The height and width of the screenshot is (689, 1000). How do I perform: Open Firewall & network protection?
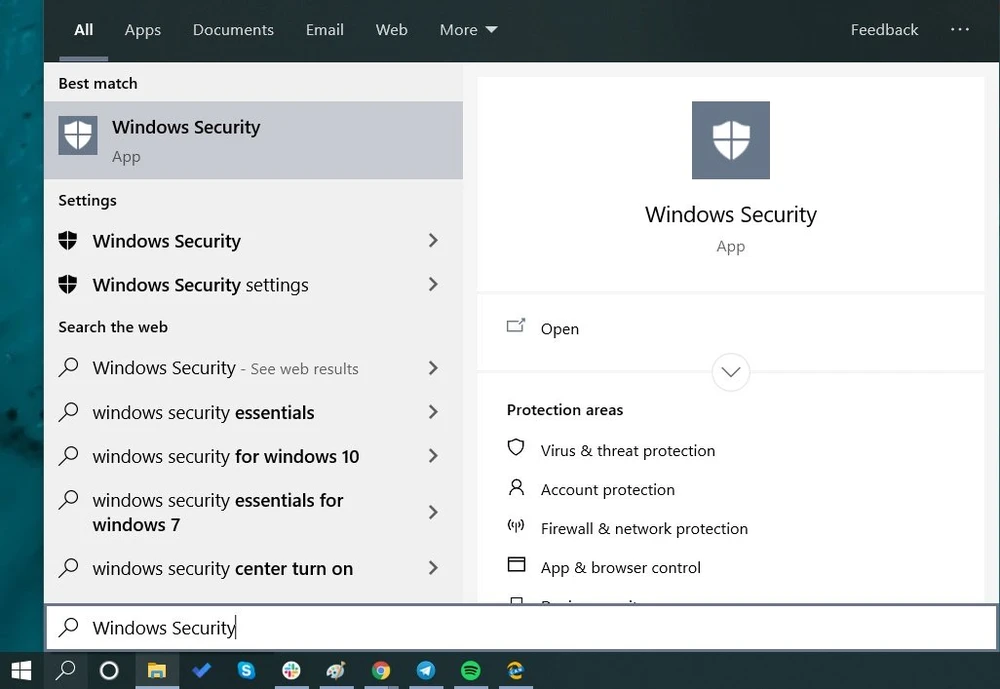(643, 528)
